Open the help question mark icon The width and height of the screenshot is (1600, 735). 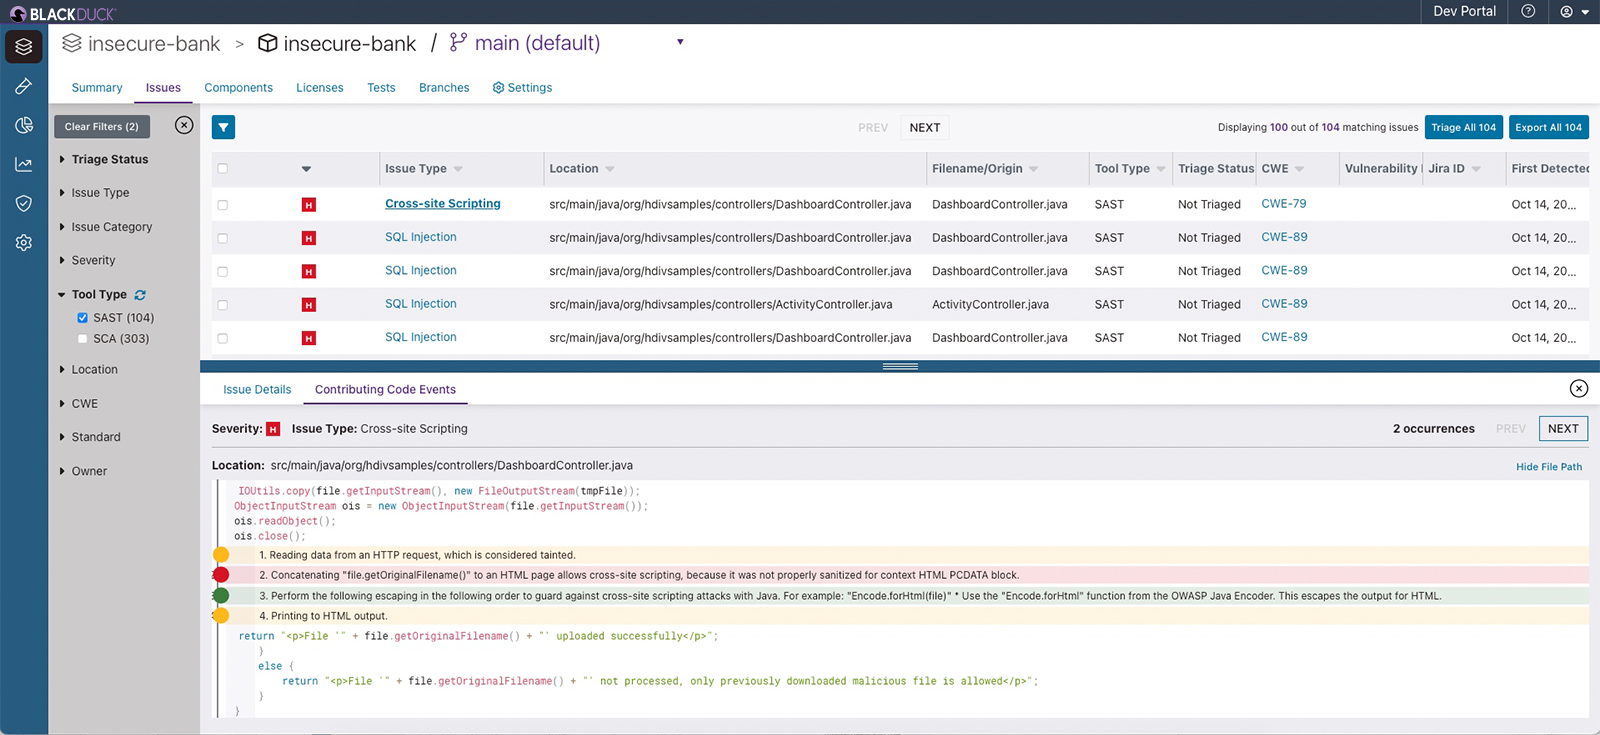click(x=1528, y=12)
